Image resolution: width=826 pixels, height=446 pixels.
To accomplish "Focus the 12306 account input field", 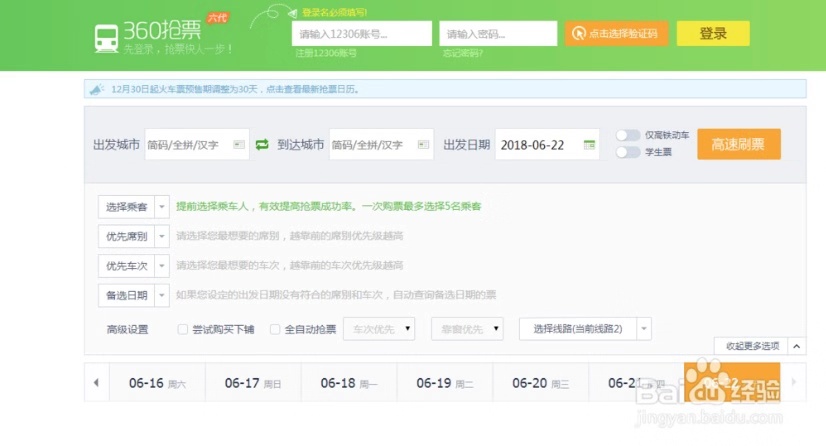I will tap(361, 34).
